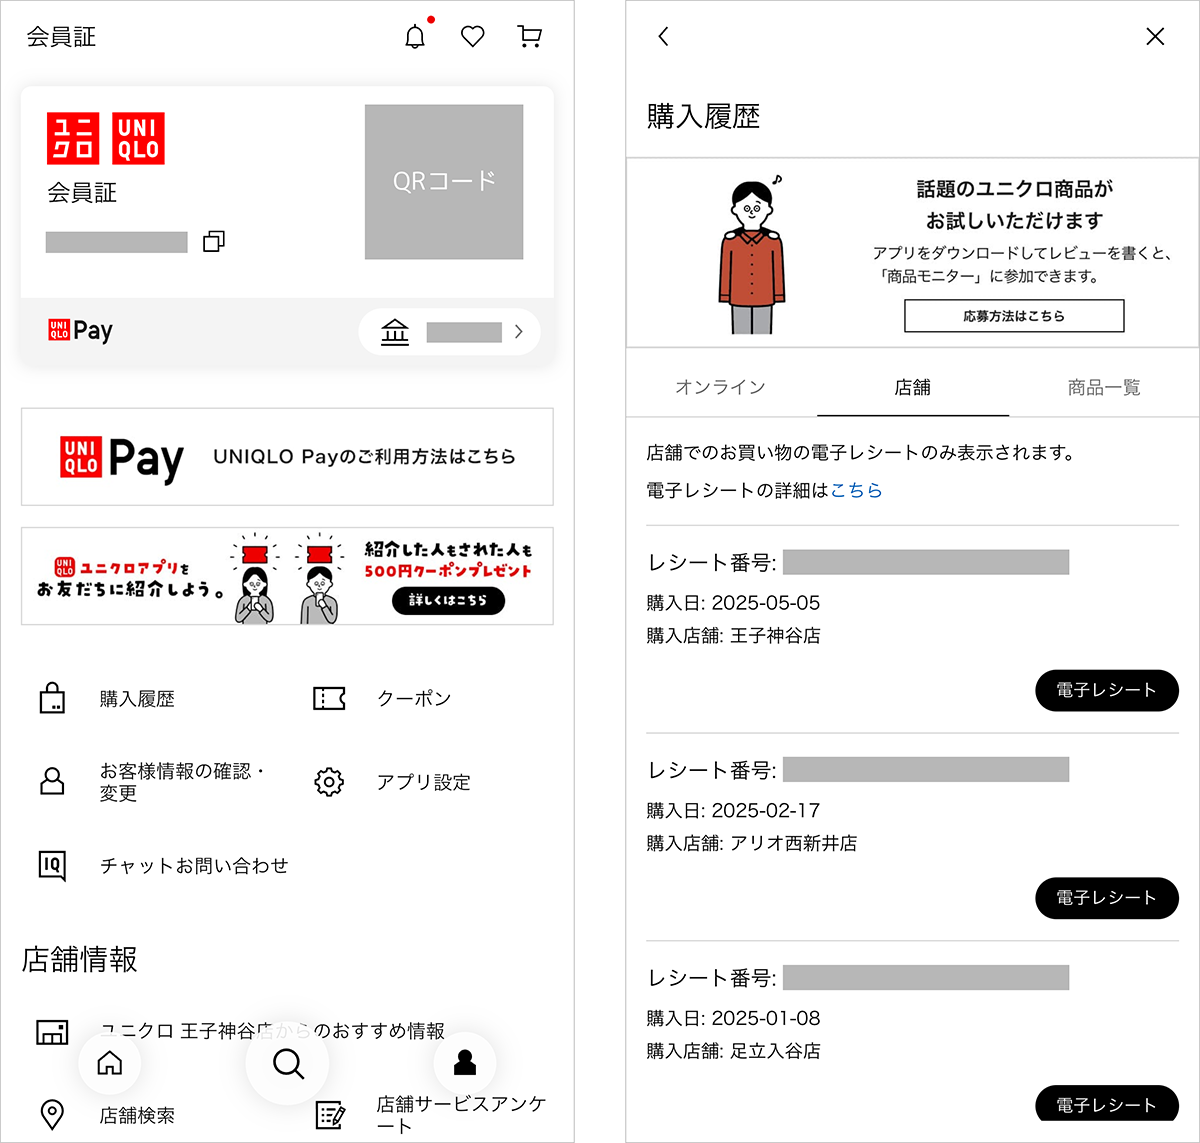Tap the bank building icon

[x=395, y=332]
